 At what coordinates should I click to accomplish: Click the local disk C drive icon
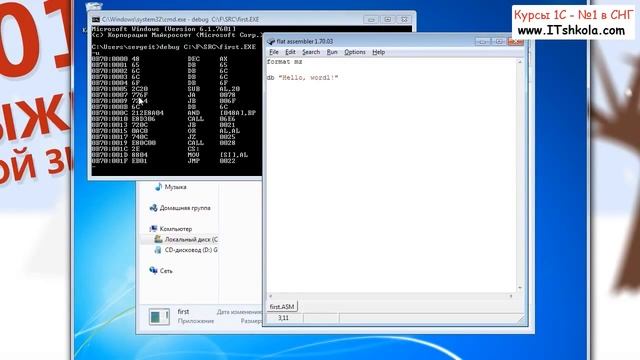click(x=158, y=240)
